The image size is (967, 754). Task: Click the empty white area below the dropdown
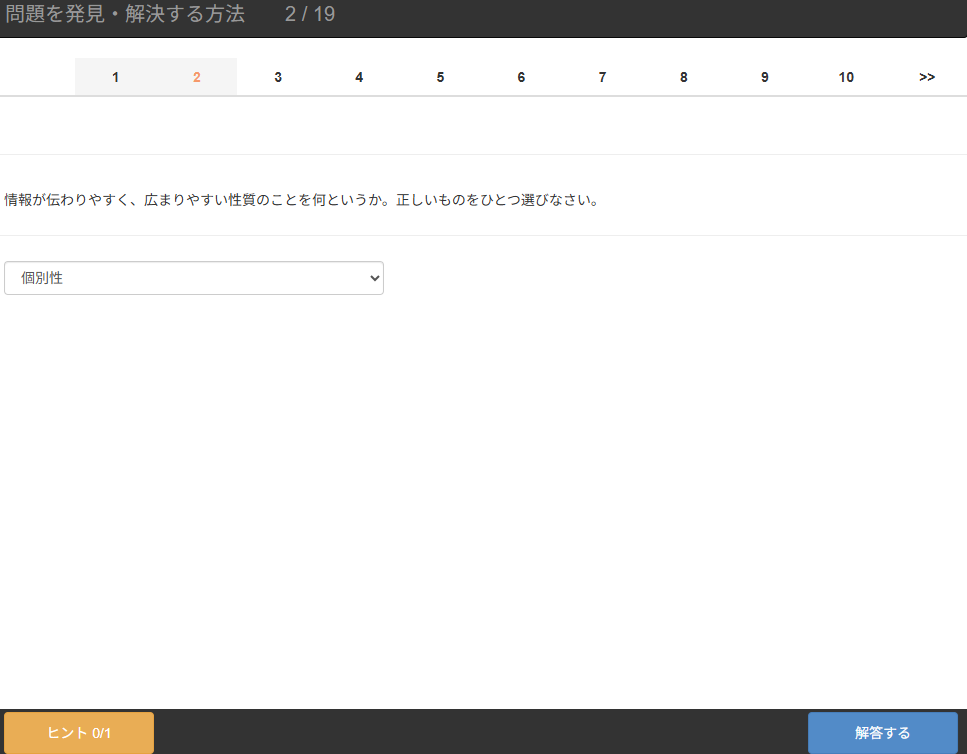(x=480, y=500)
